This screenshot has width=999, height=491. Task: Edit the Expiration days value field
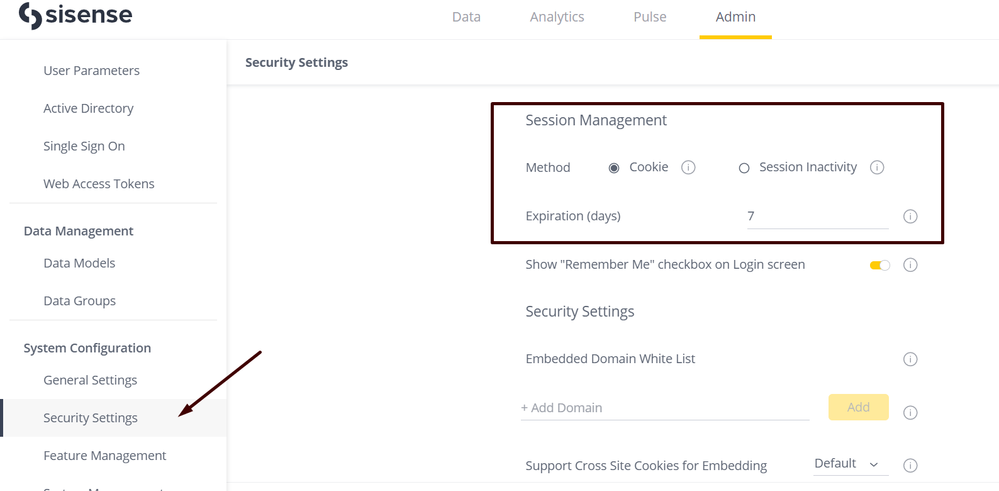pyautogui.click(x=817, y=216)
